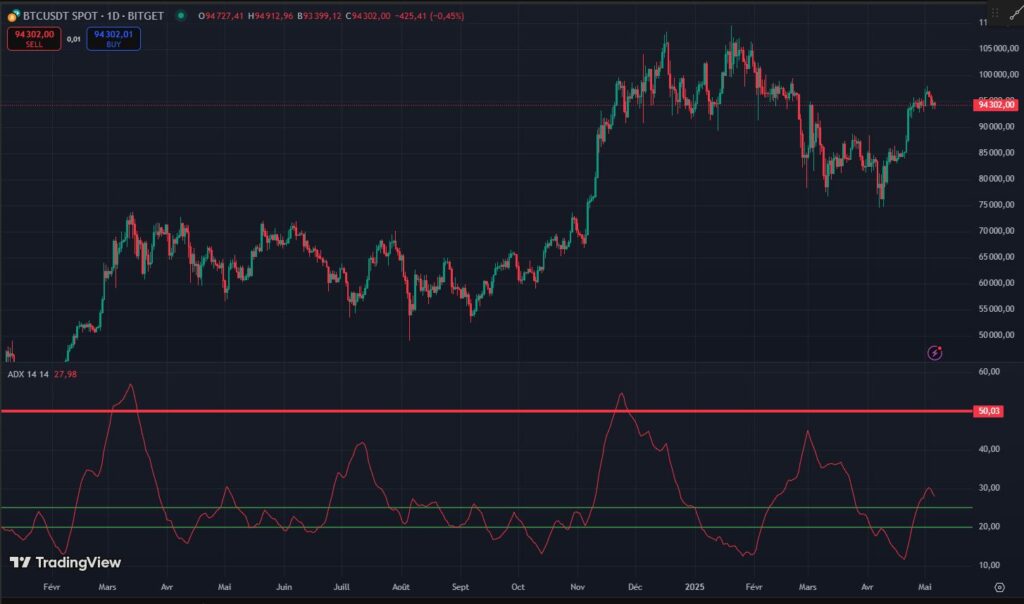Select the 2025 label on the time axis

(693, 588)
